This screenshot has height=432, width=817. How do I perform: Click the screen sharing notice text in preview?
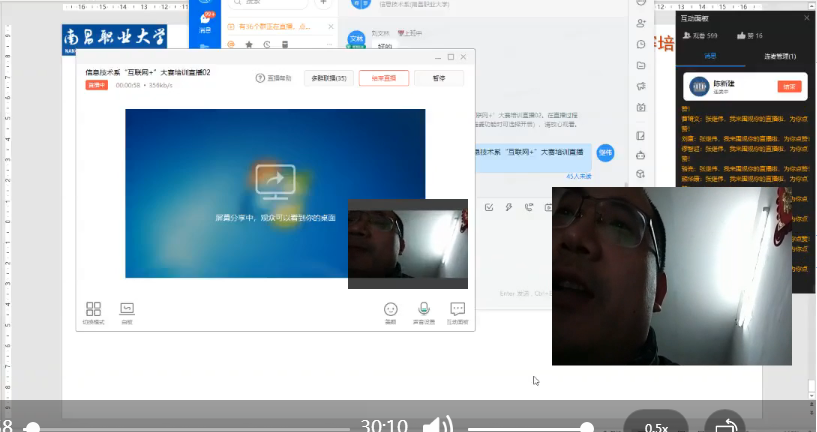(x=275, y=218)
